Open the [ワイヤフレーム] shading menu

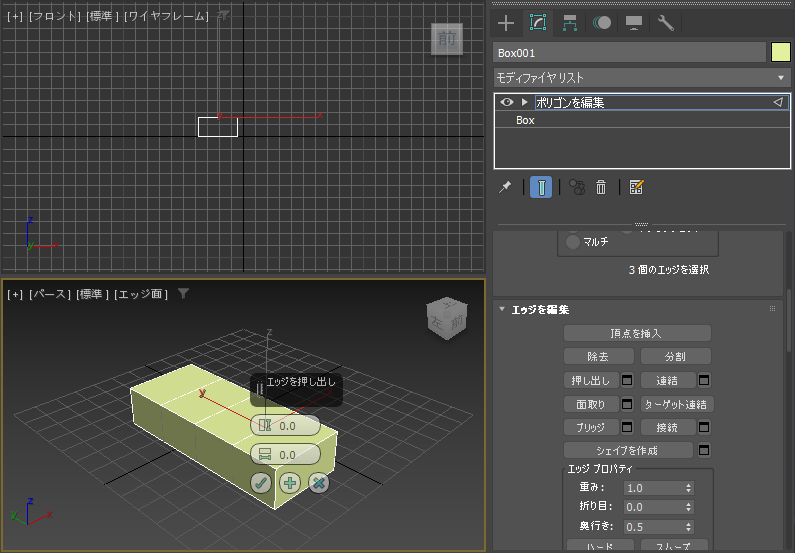(166, 16)
